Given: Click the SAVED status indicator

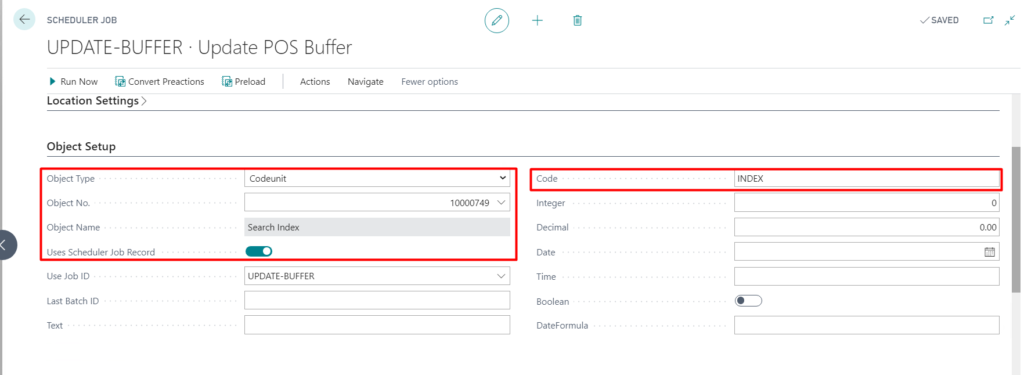Looking at the screenshot, I should tap(939, 20).
